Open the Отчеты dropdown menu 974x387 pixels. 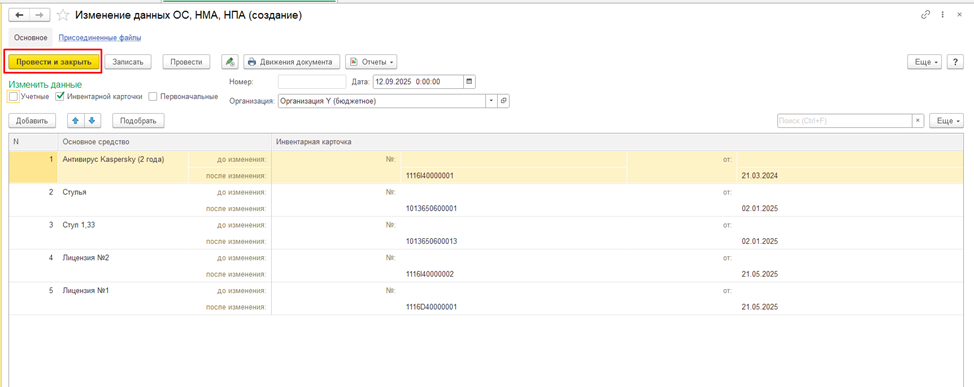point(371,62)
